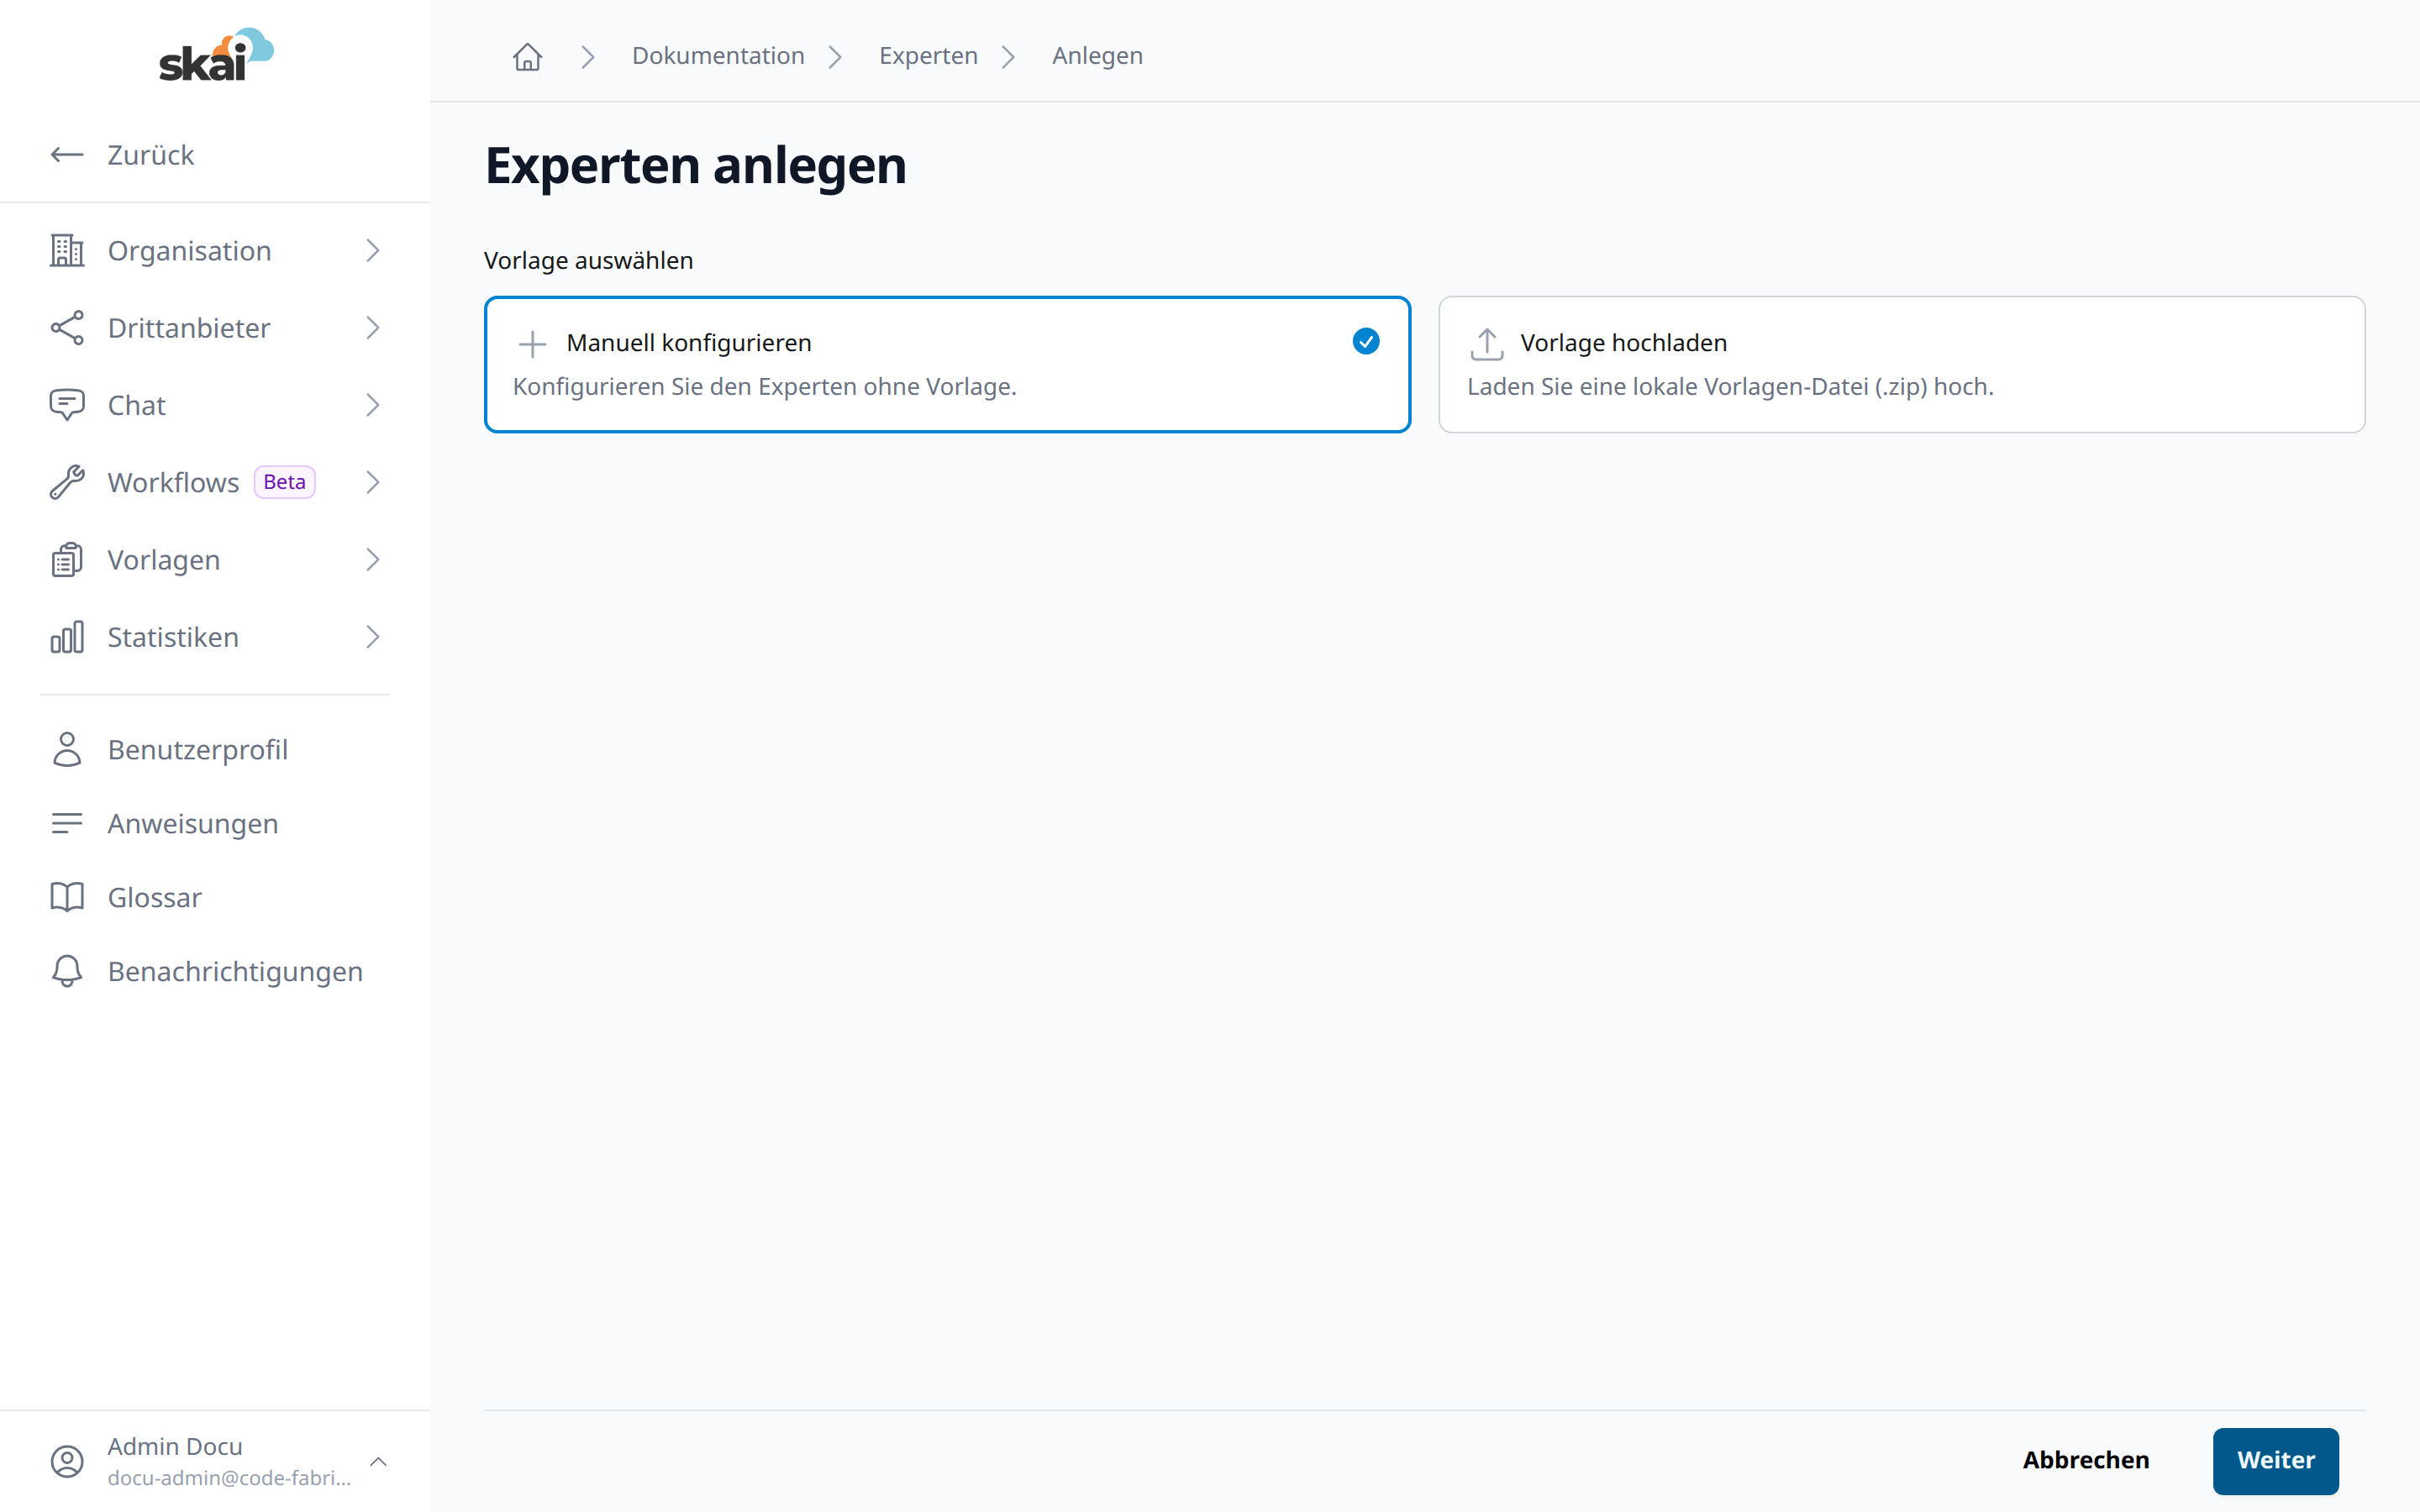Click the Organisation building icon
Screen dimensions: 2420x1512
click(x=67, y=250)
